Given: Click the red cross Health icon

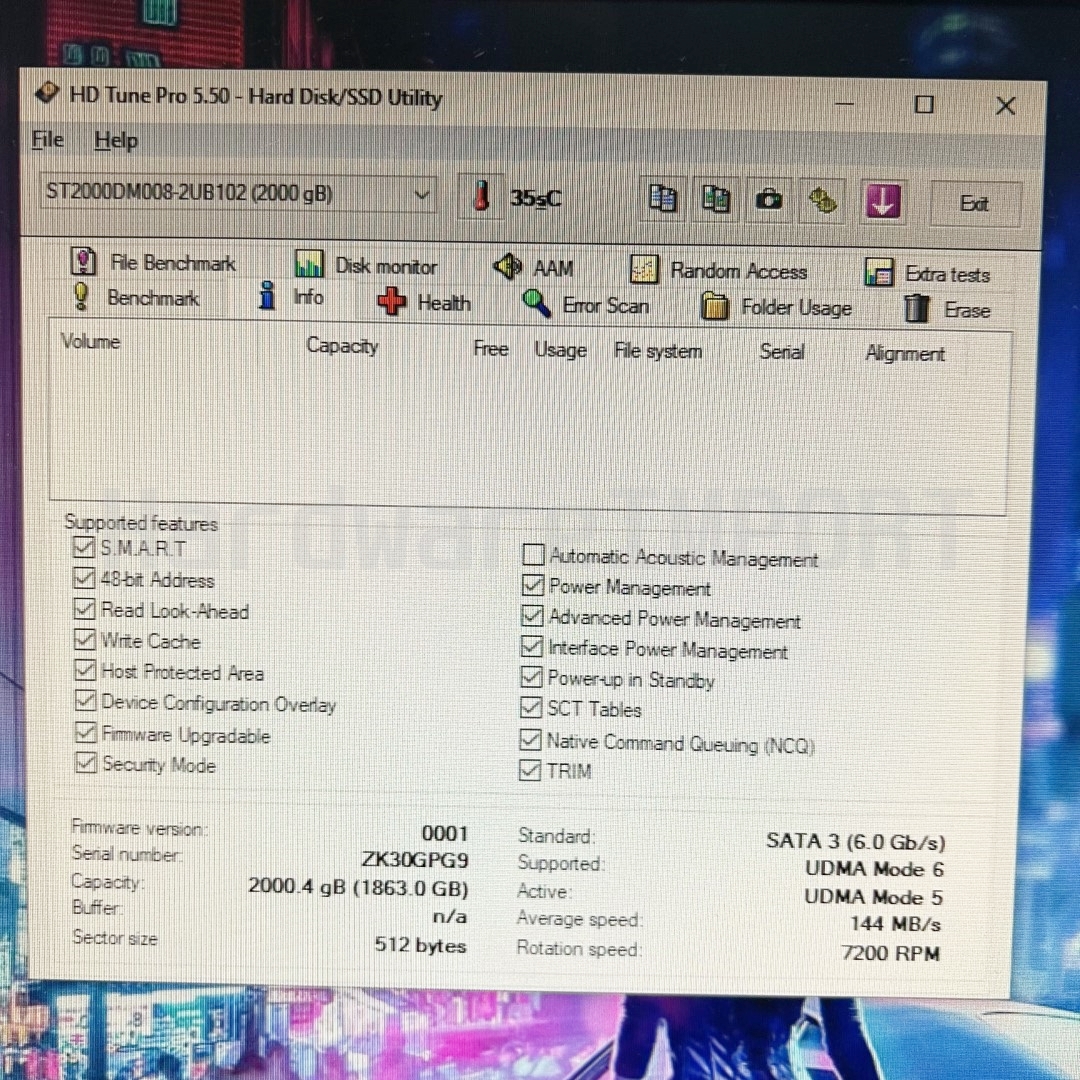Looking at the screenshot, I should tap(392, 302).
